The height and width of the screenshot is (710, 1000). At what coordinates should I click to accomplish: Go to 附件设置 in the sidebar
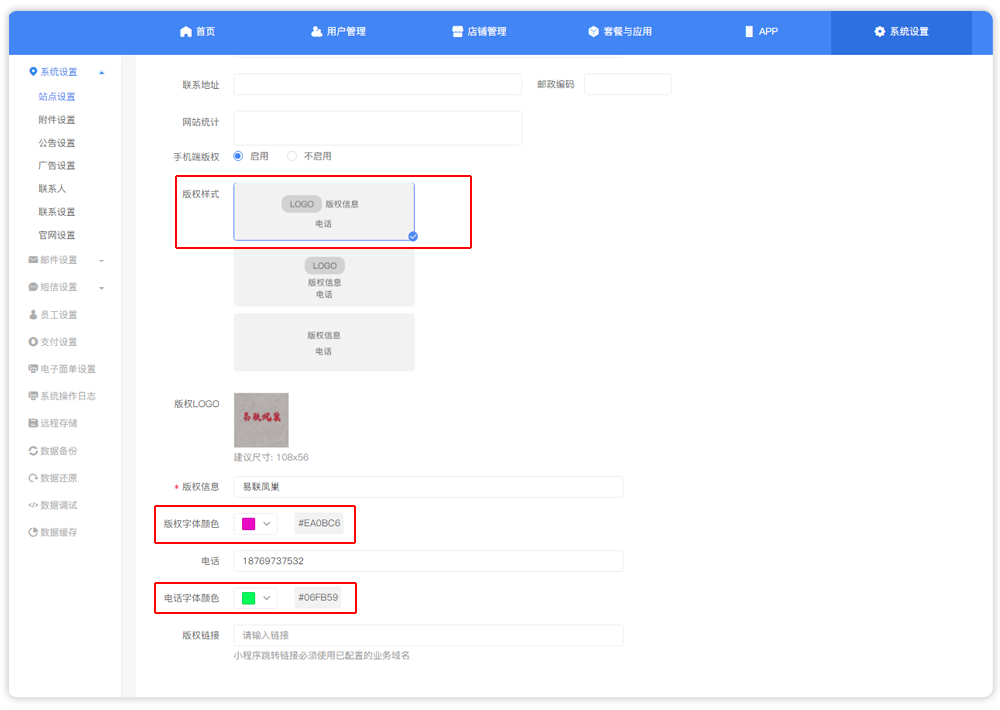pos(57,120)
